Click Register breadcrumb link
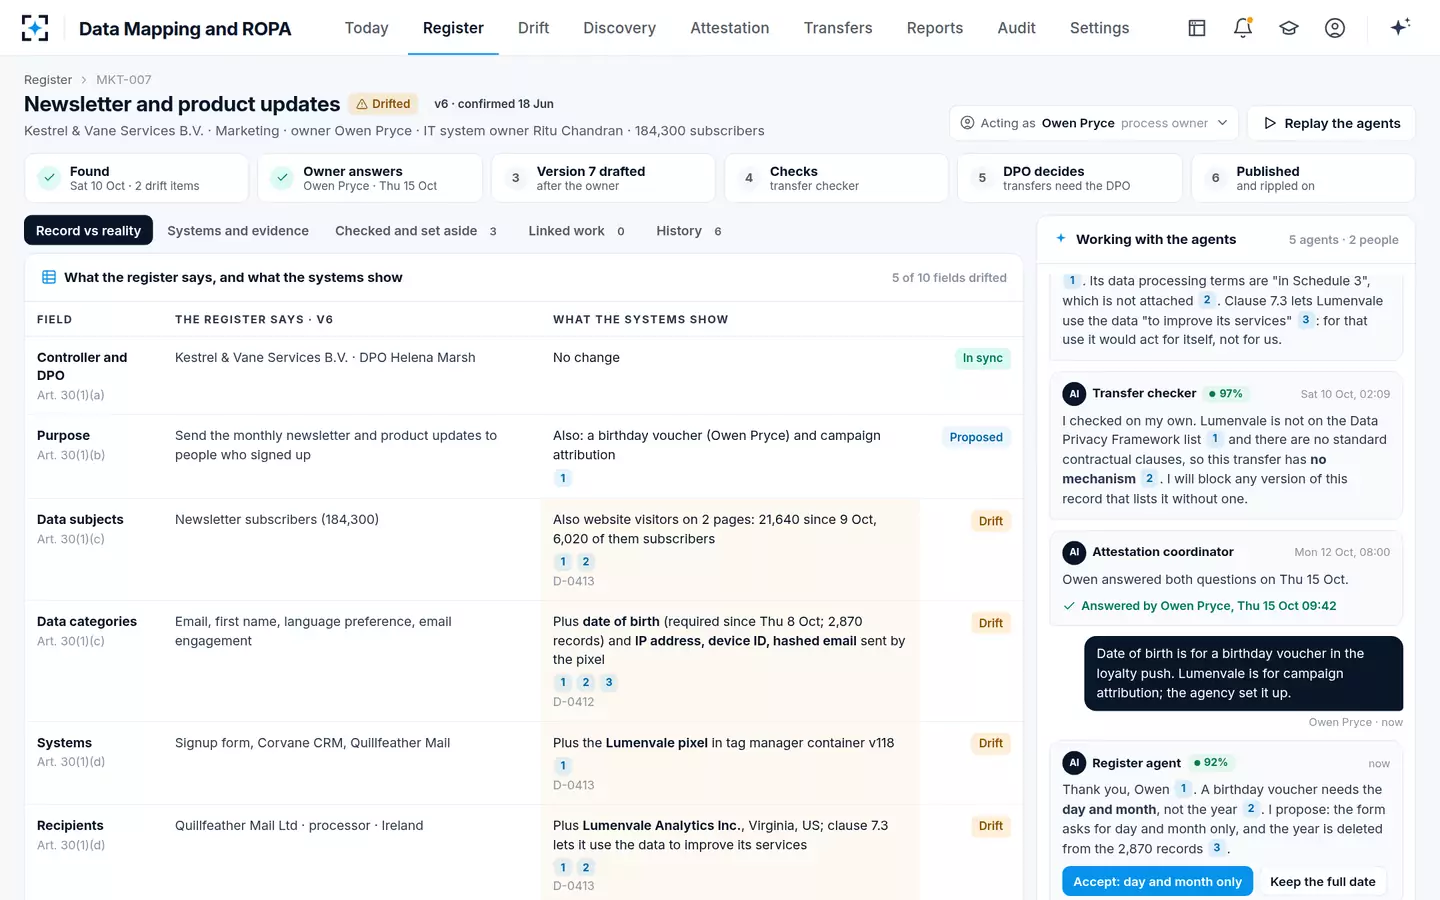The image size is (1440, 900). (x=48, y=80)
